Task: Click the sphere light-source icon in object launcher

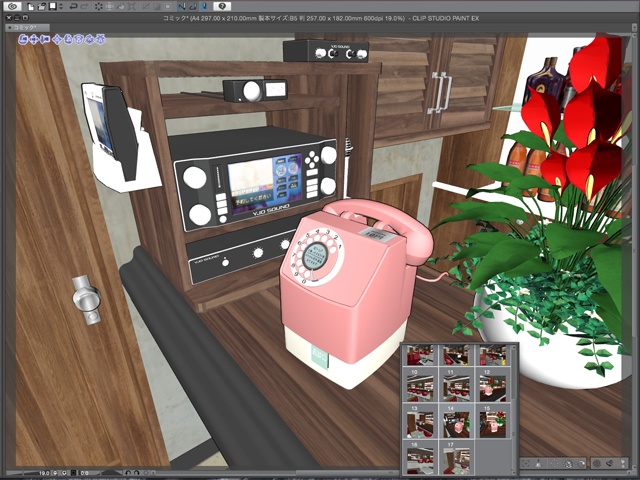Action: pyautogui.click(x=597, y=463)
